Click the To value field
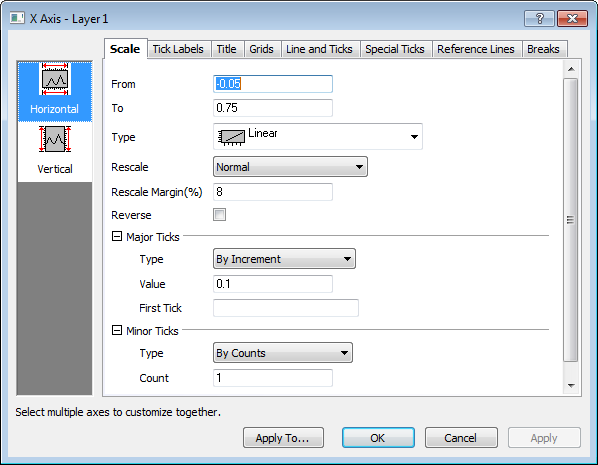598x465 pixels. pyautogui.click(x=273, y=108)
